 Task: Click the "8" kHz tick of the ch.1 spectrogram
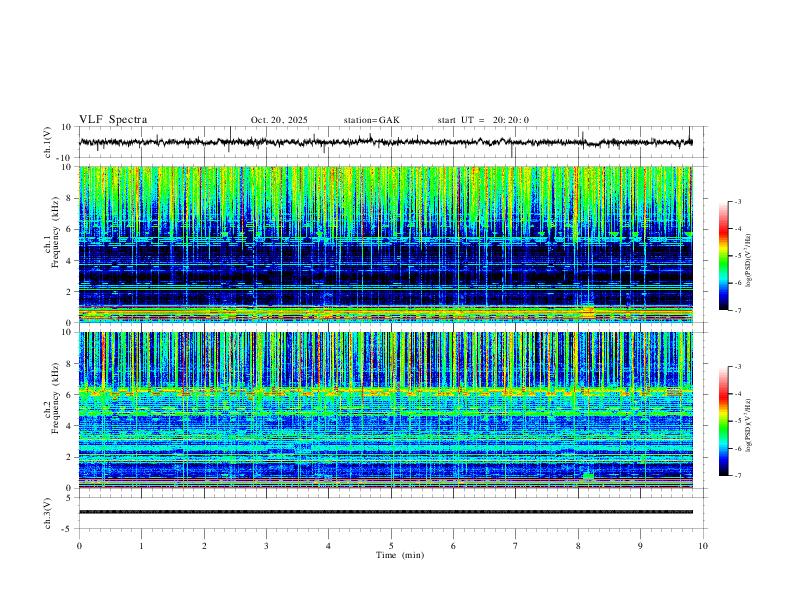click(71, 198)
